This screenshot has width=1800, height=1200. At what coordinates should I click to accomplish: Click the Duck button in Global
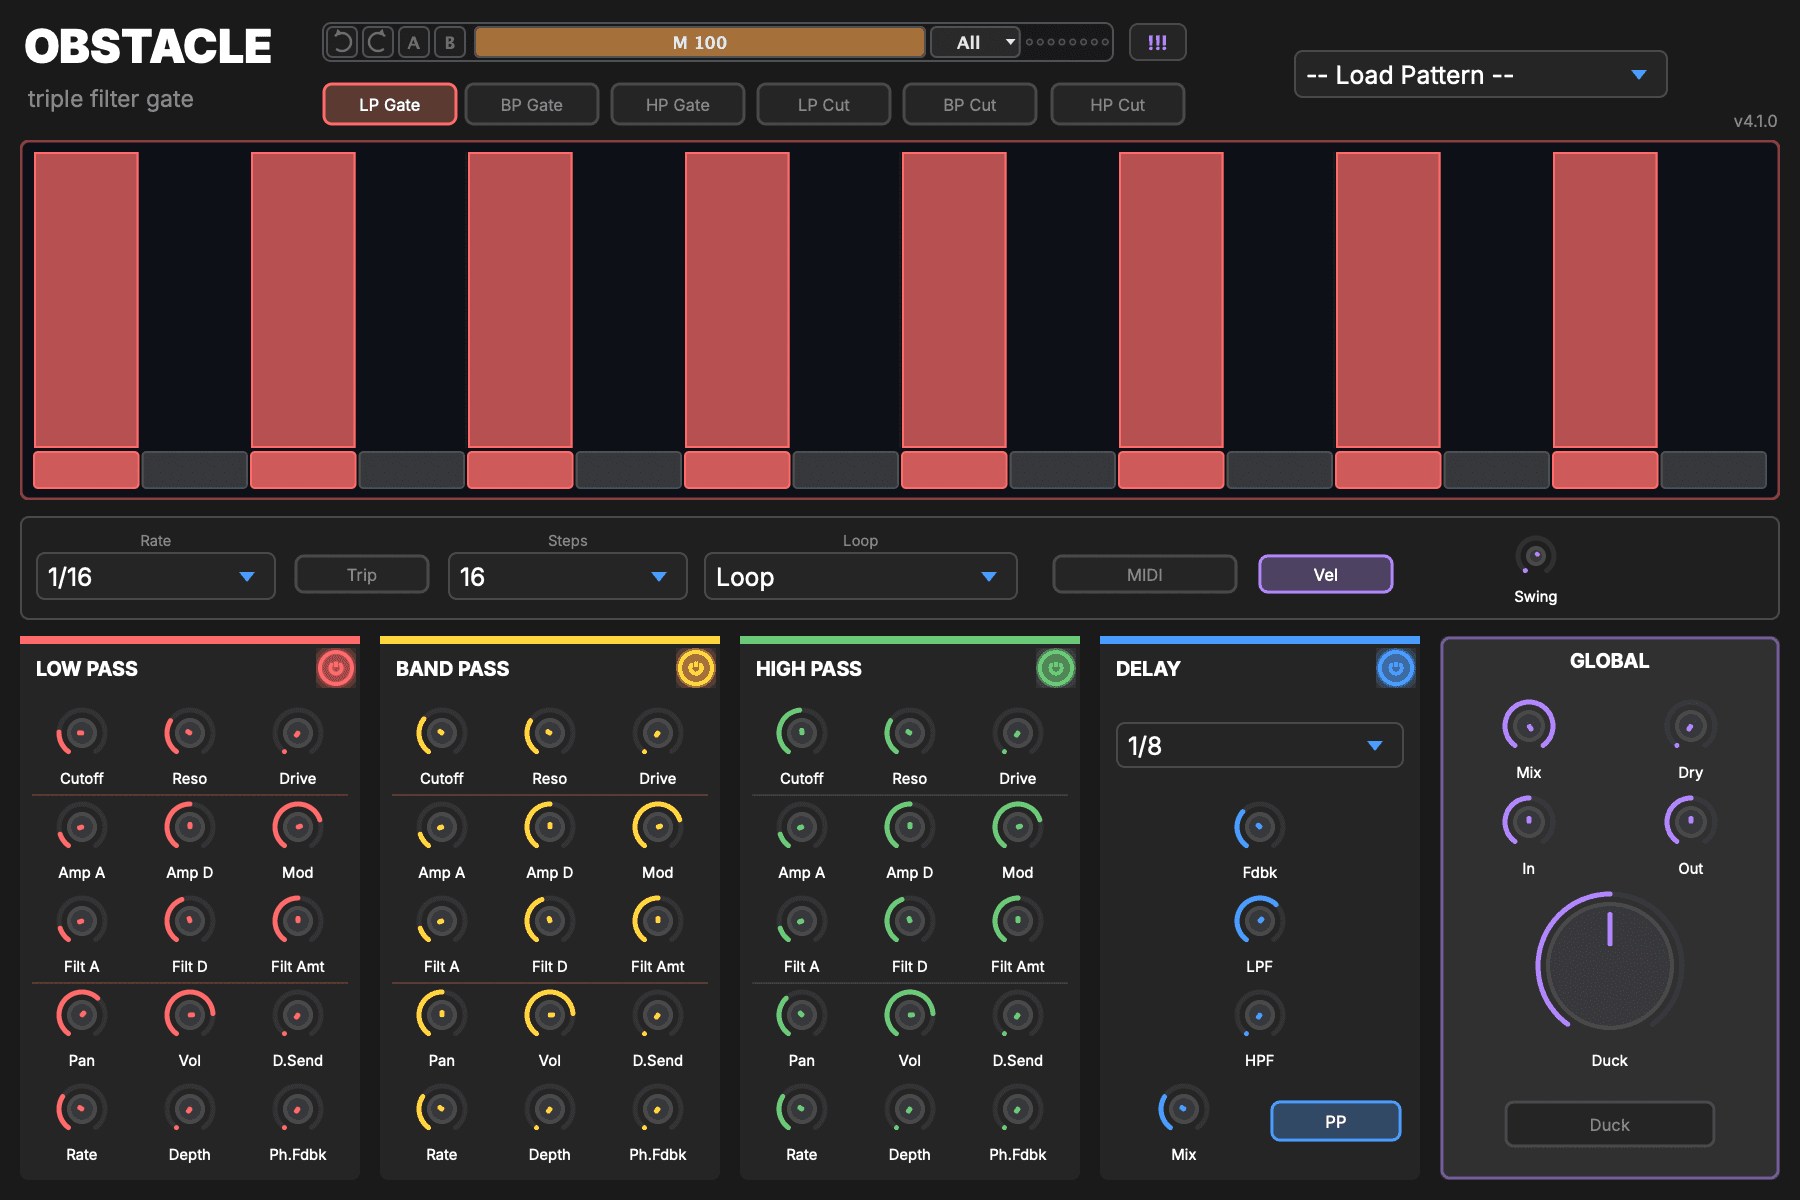click(1609, 1124)
